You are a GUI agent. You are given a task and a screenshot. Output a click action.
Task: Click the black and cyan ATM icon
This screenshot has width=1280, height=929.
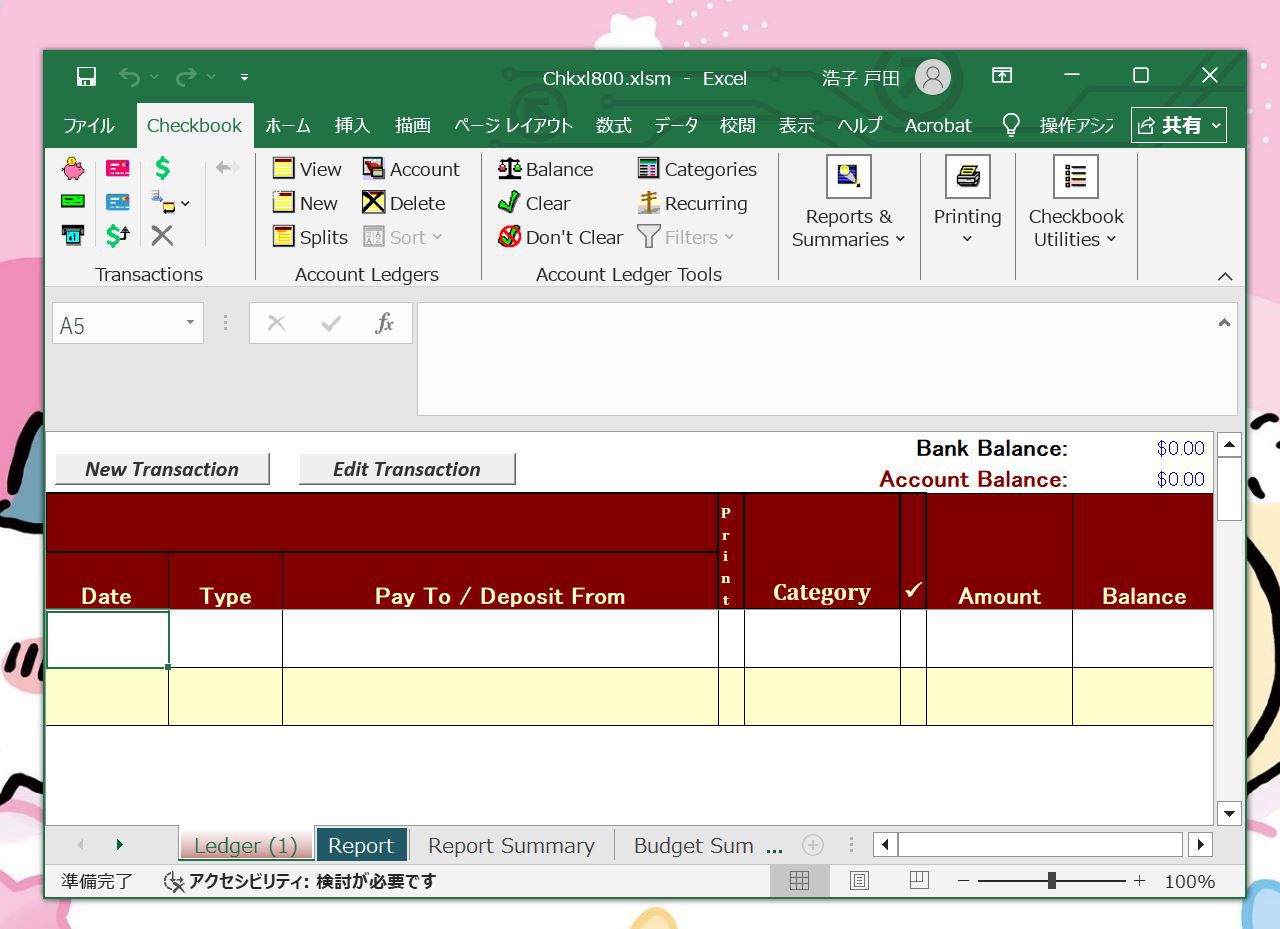click(x=73, y=235)
